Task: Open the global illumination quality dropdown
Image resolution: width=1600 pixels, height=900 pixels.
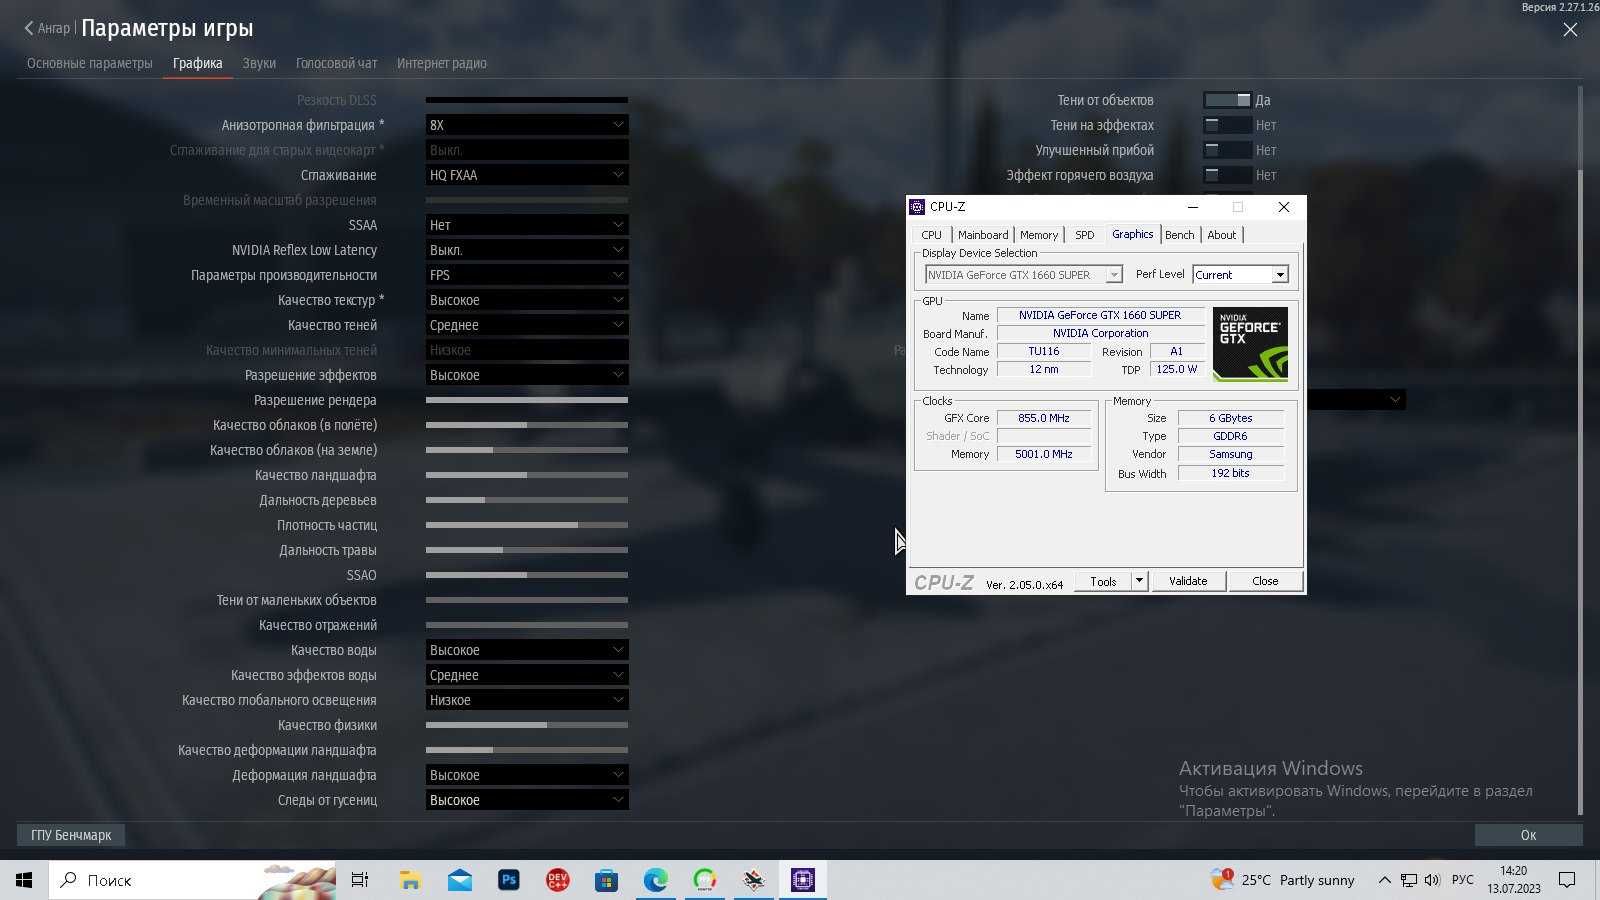Action: point(527,700)
